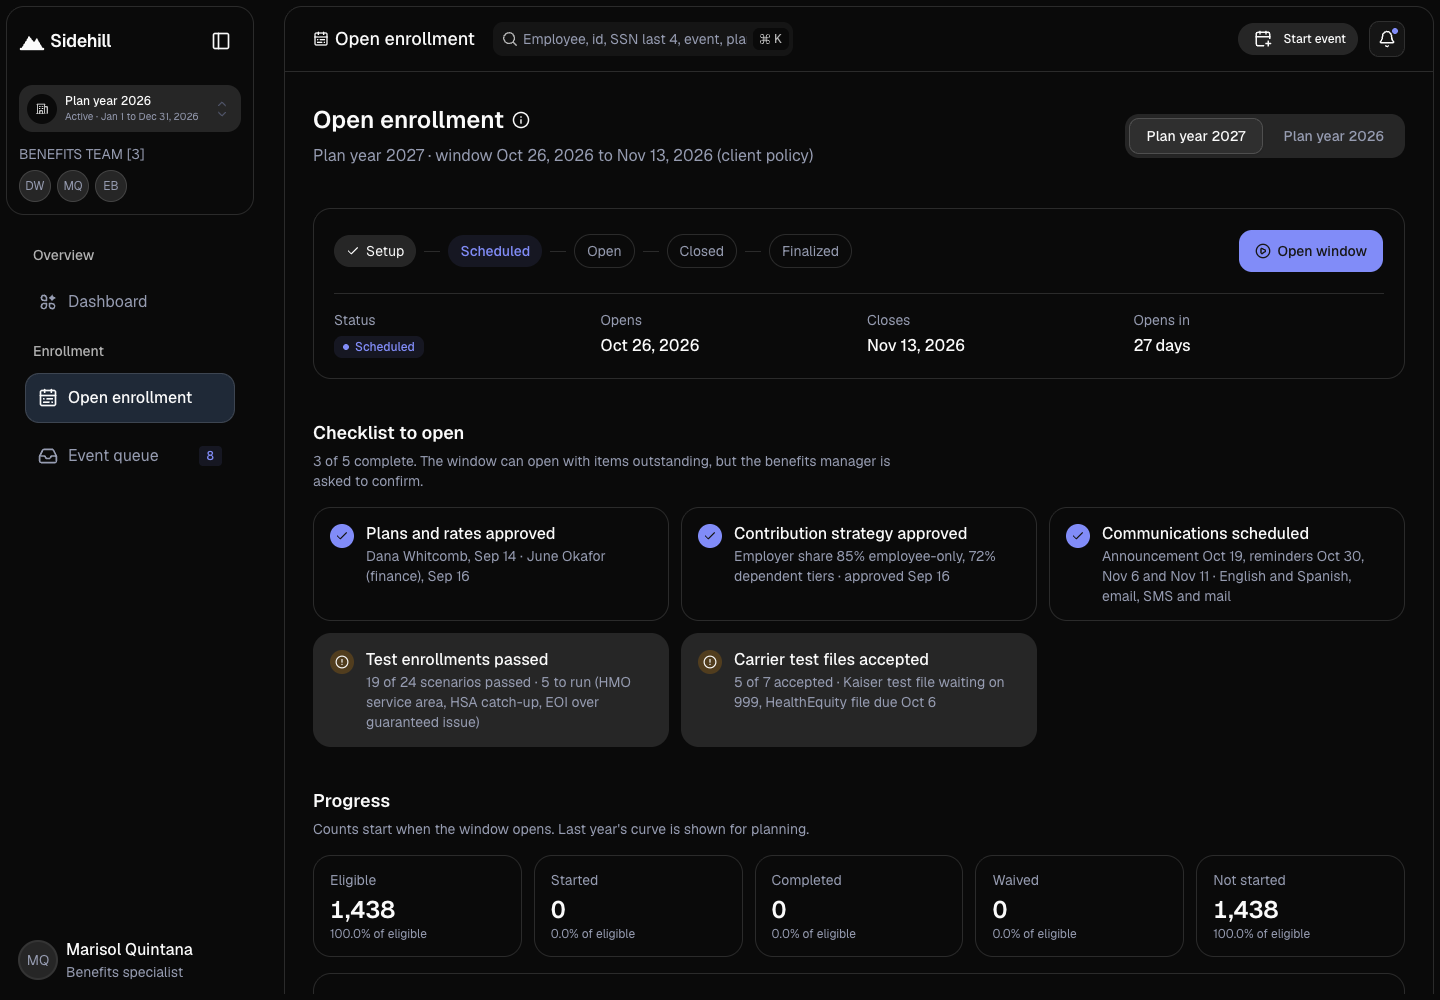
Task: Switch to Plan year 2026 segment
Action: tap(1333, 136)
